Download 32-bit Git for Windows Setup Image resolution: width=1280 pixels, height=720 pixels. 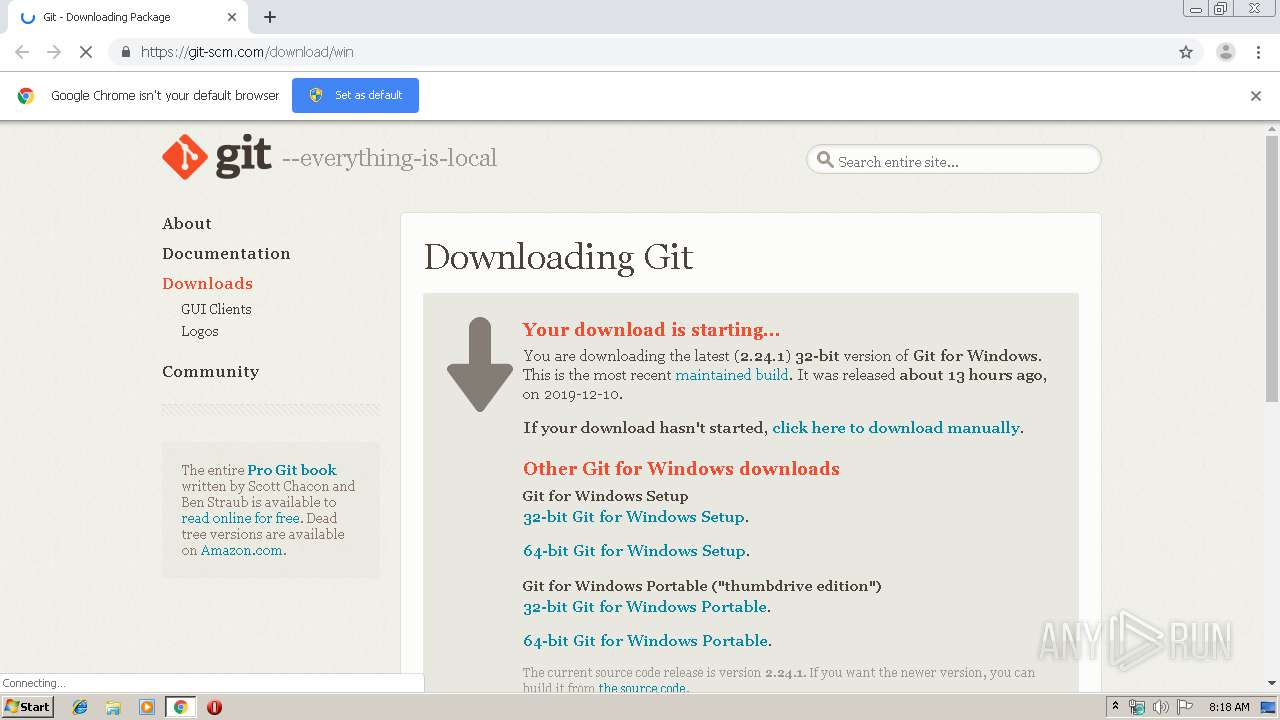tap(634, 517)
